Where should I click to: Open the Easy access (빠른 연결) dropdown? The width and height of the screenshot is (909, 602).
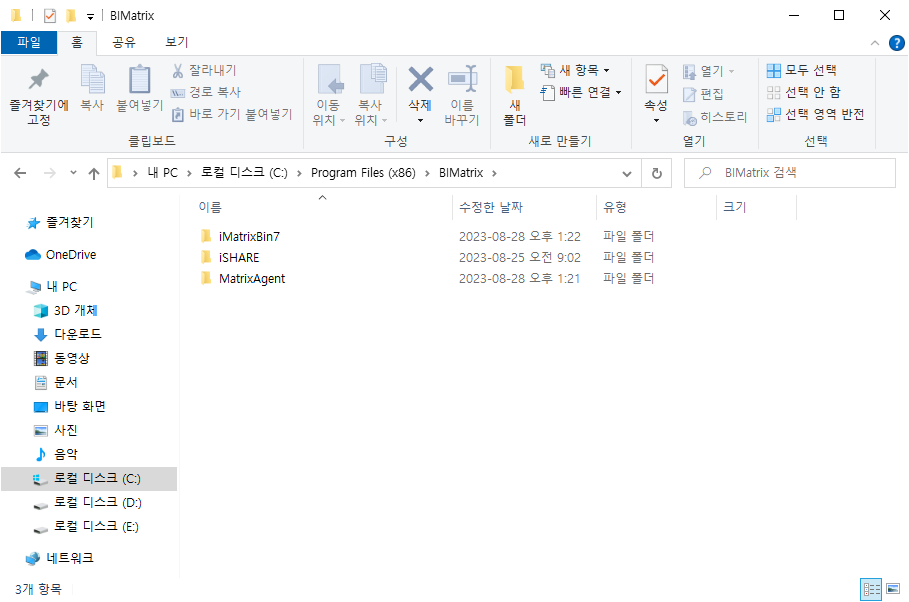click(581, 92)
